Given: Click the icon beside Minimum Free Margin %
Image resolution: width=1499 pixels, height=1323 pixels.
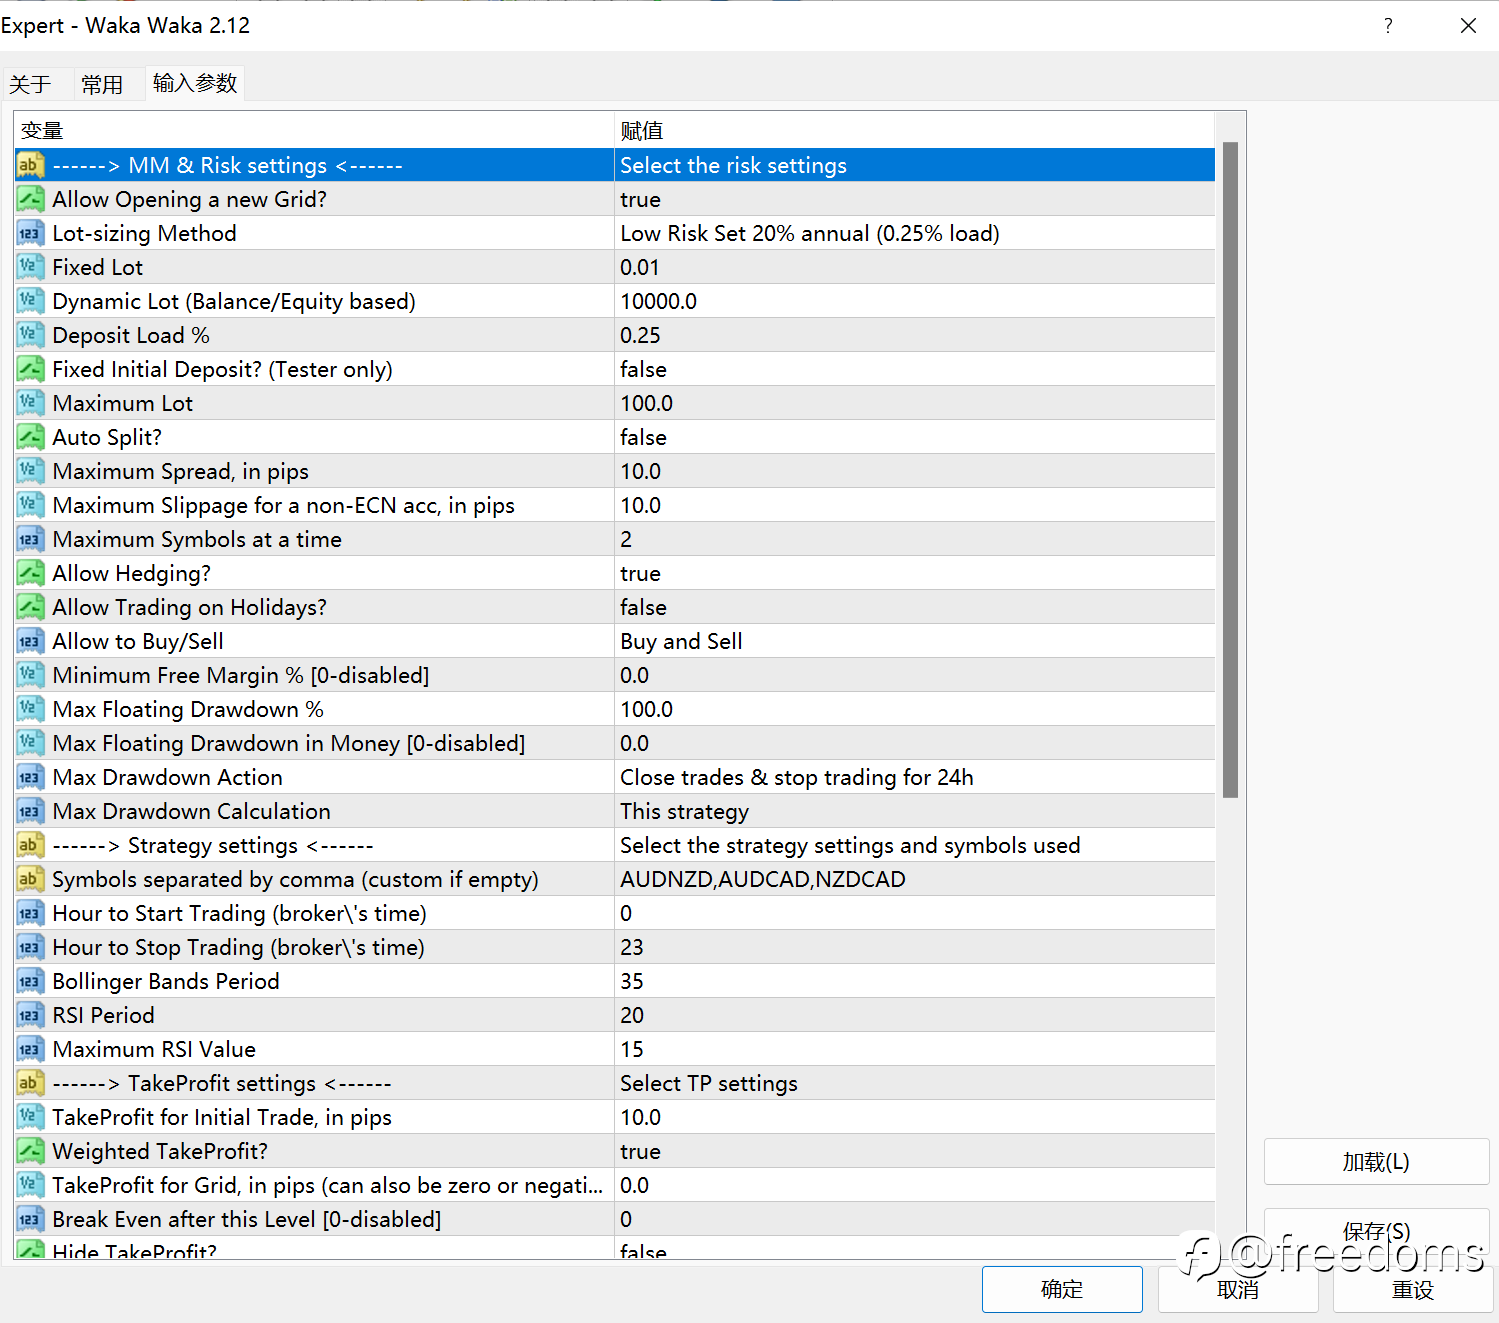Looking at the screenshot, I should click(30, 675).
